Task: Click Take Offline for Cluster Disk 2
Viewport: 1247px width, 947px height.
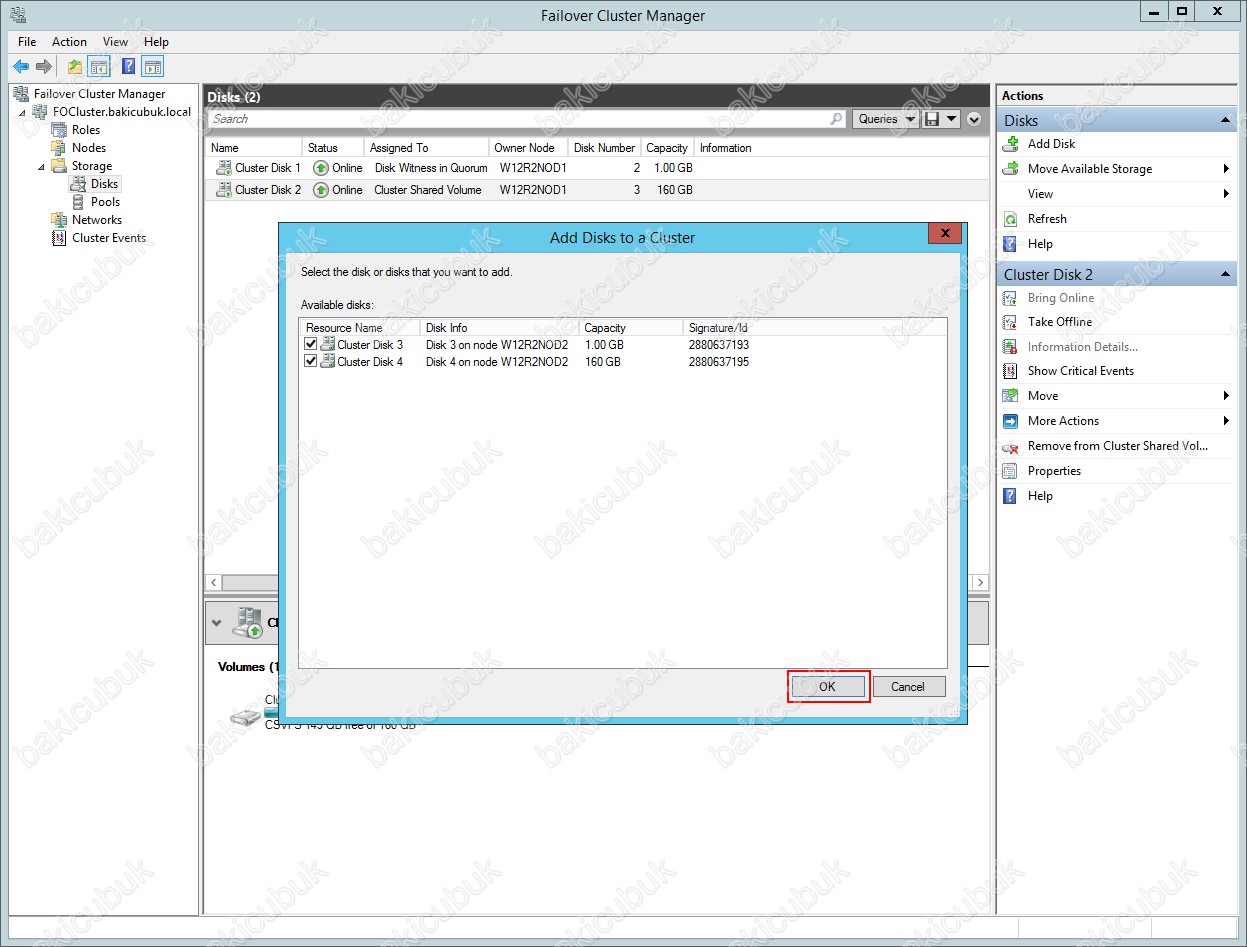Action: coord(1060,322)
